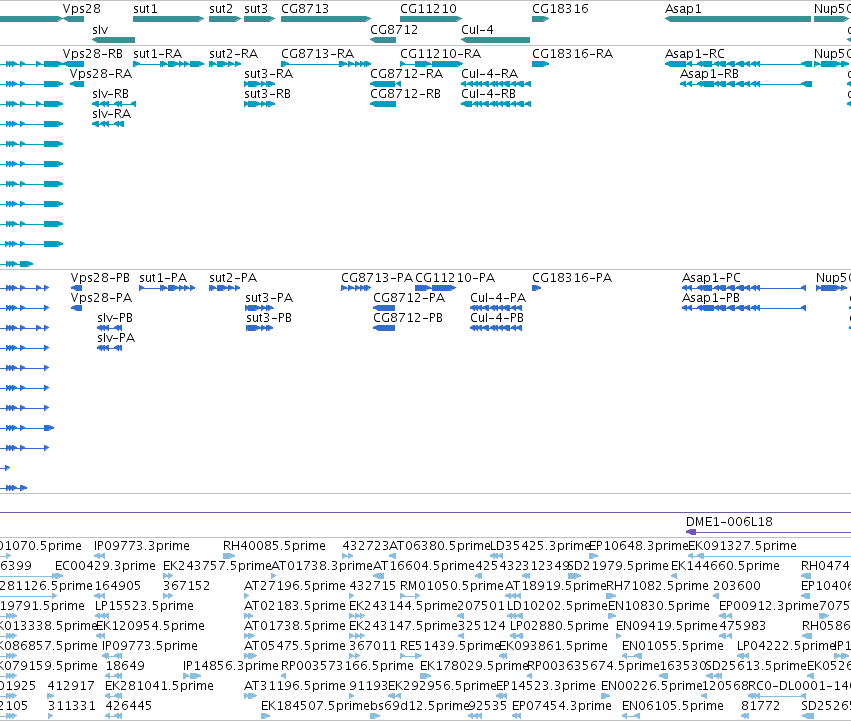The image size is (851, 721).
Task: Select the sut1 gene bar
Action: pos(168,19)
